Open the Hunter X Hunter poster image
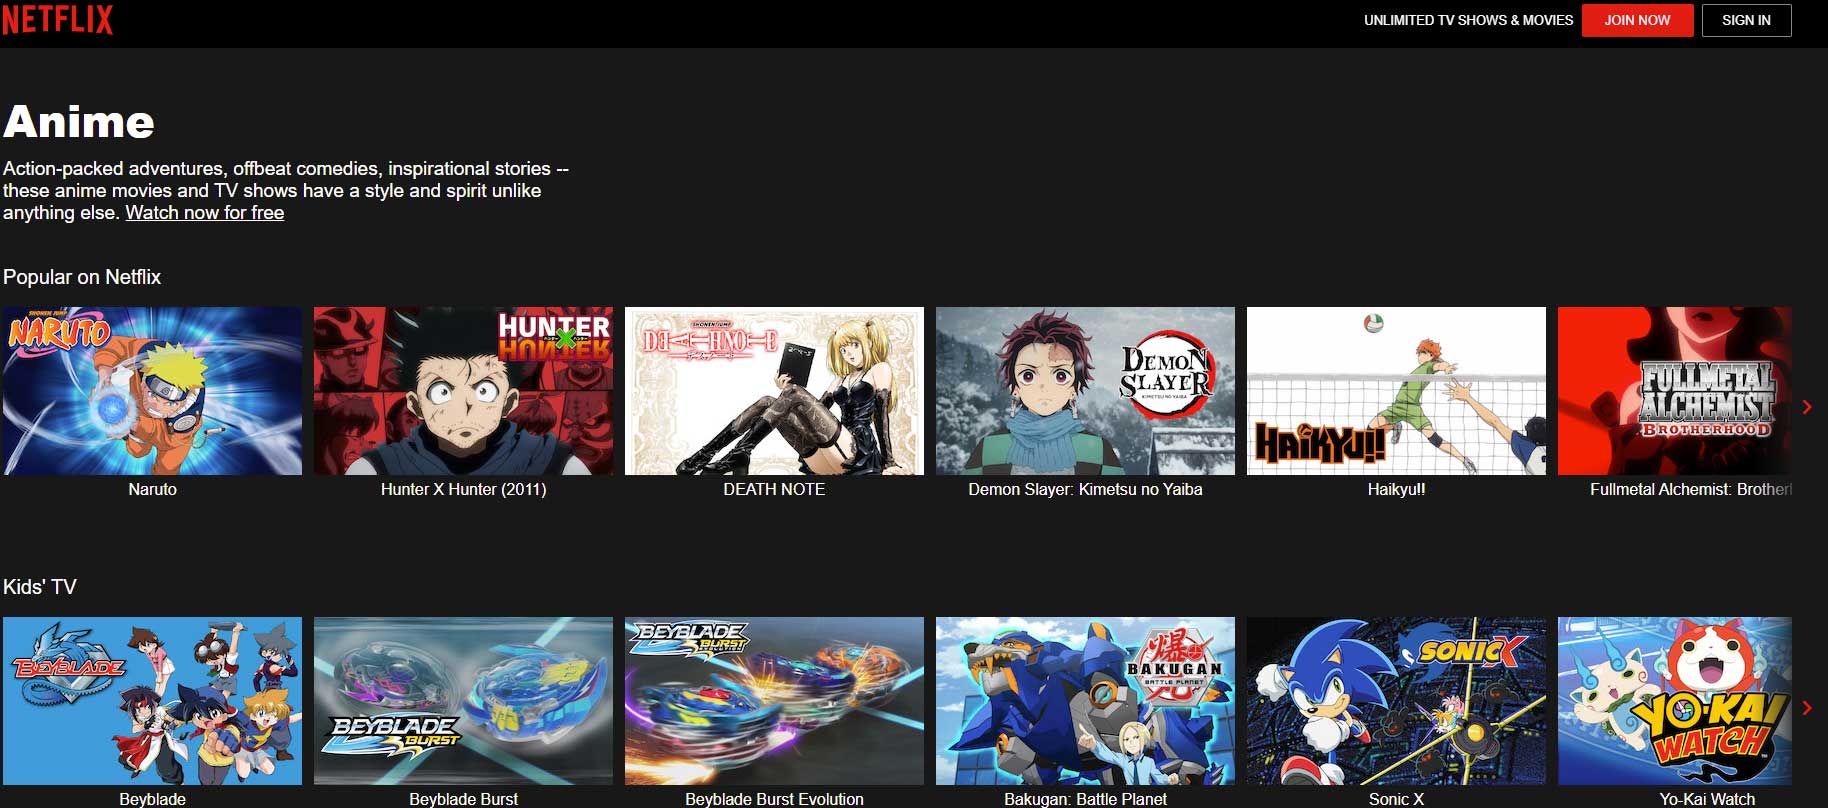Screen dimensions: 1828x808 463,391
